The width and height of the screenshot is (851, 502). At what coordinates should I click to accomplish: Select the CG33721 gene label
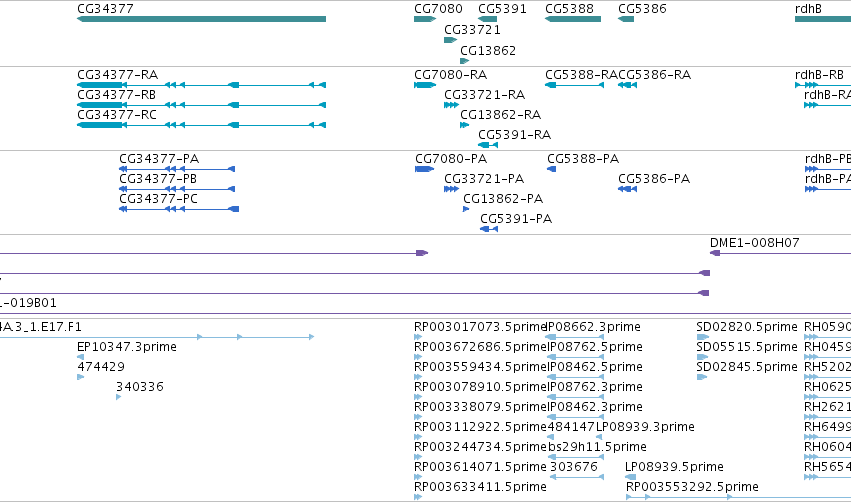pos(472,30)
